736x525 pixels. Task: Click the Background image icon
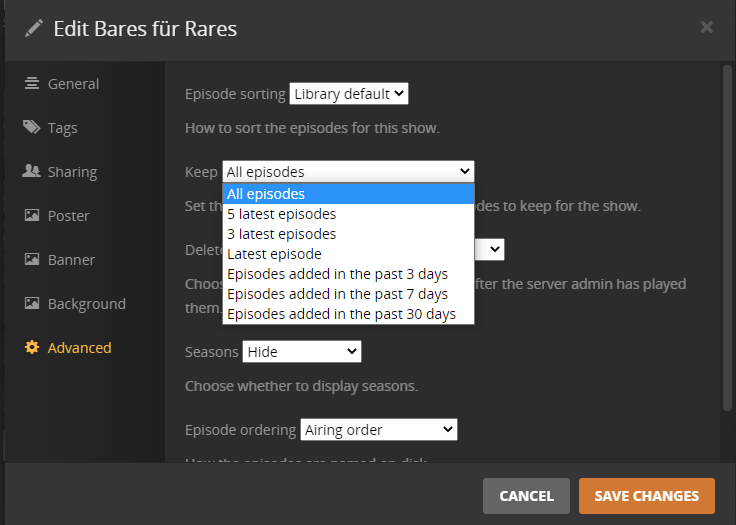click(32, 303)
